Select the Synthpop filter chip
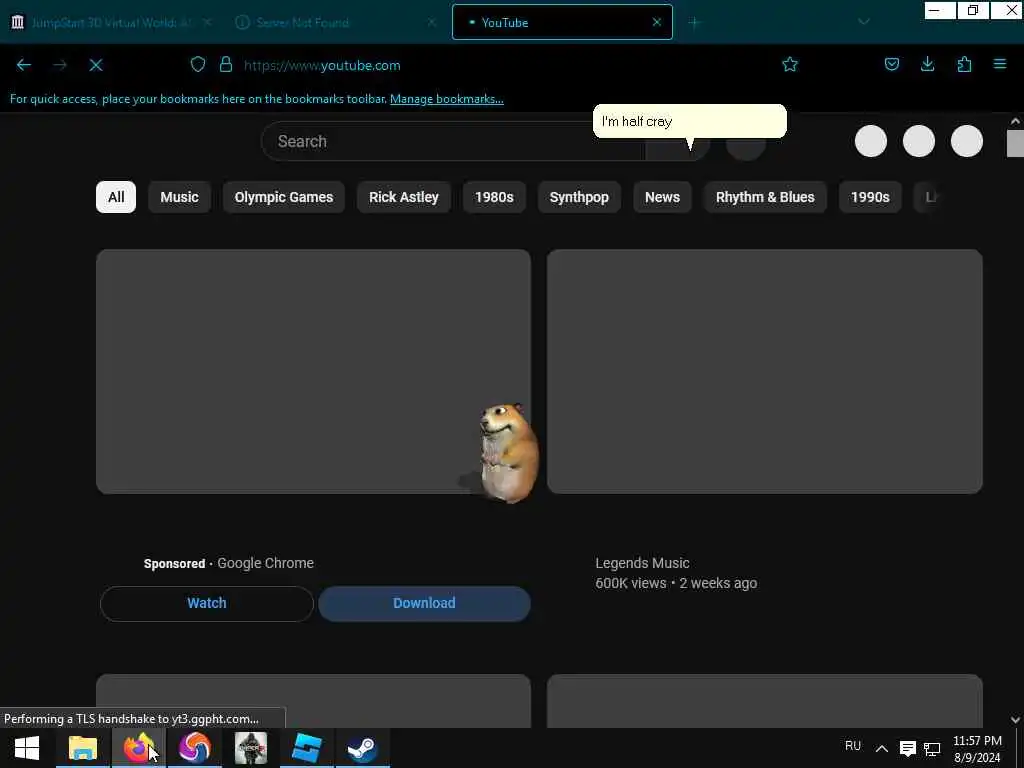Screen dimensions: 1024x768 (x=579, y=197)
